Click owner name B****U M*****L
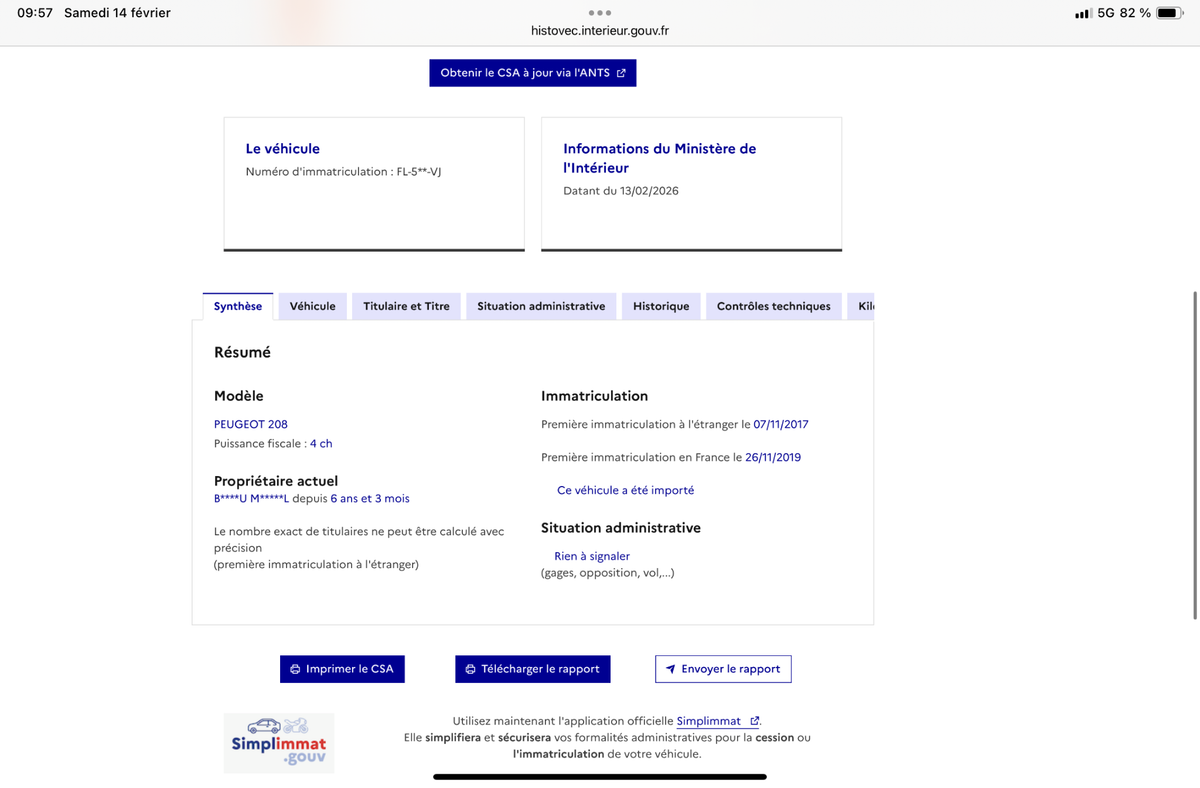This screenshot has height=788, width=1200. [251, 498]
